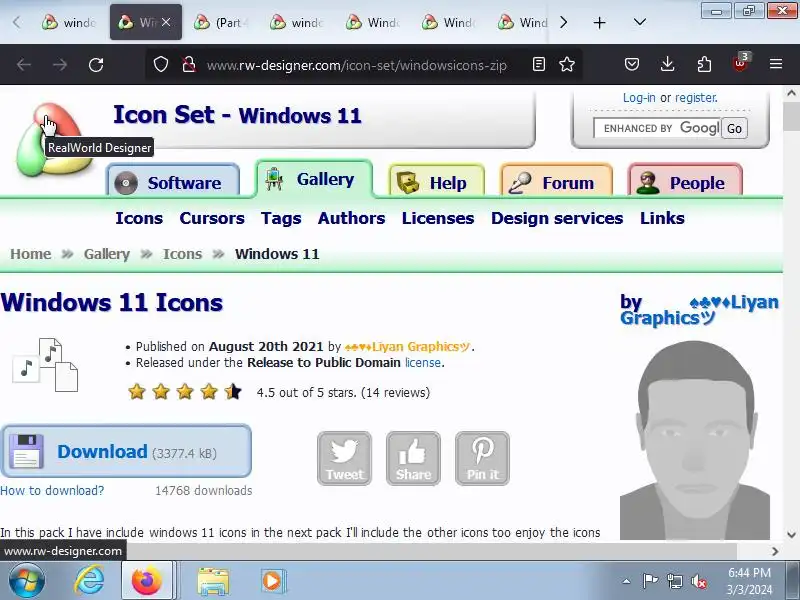Click the Pinterest Pin it button
The width and height of the screenshot is (800, 600).
point(482,458)
